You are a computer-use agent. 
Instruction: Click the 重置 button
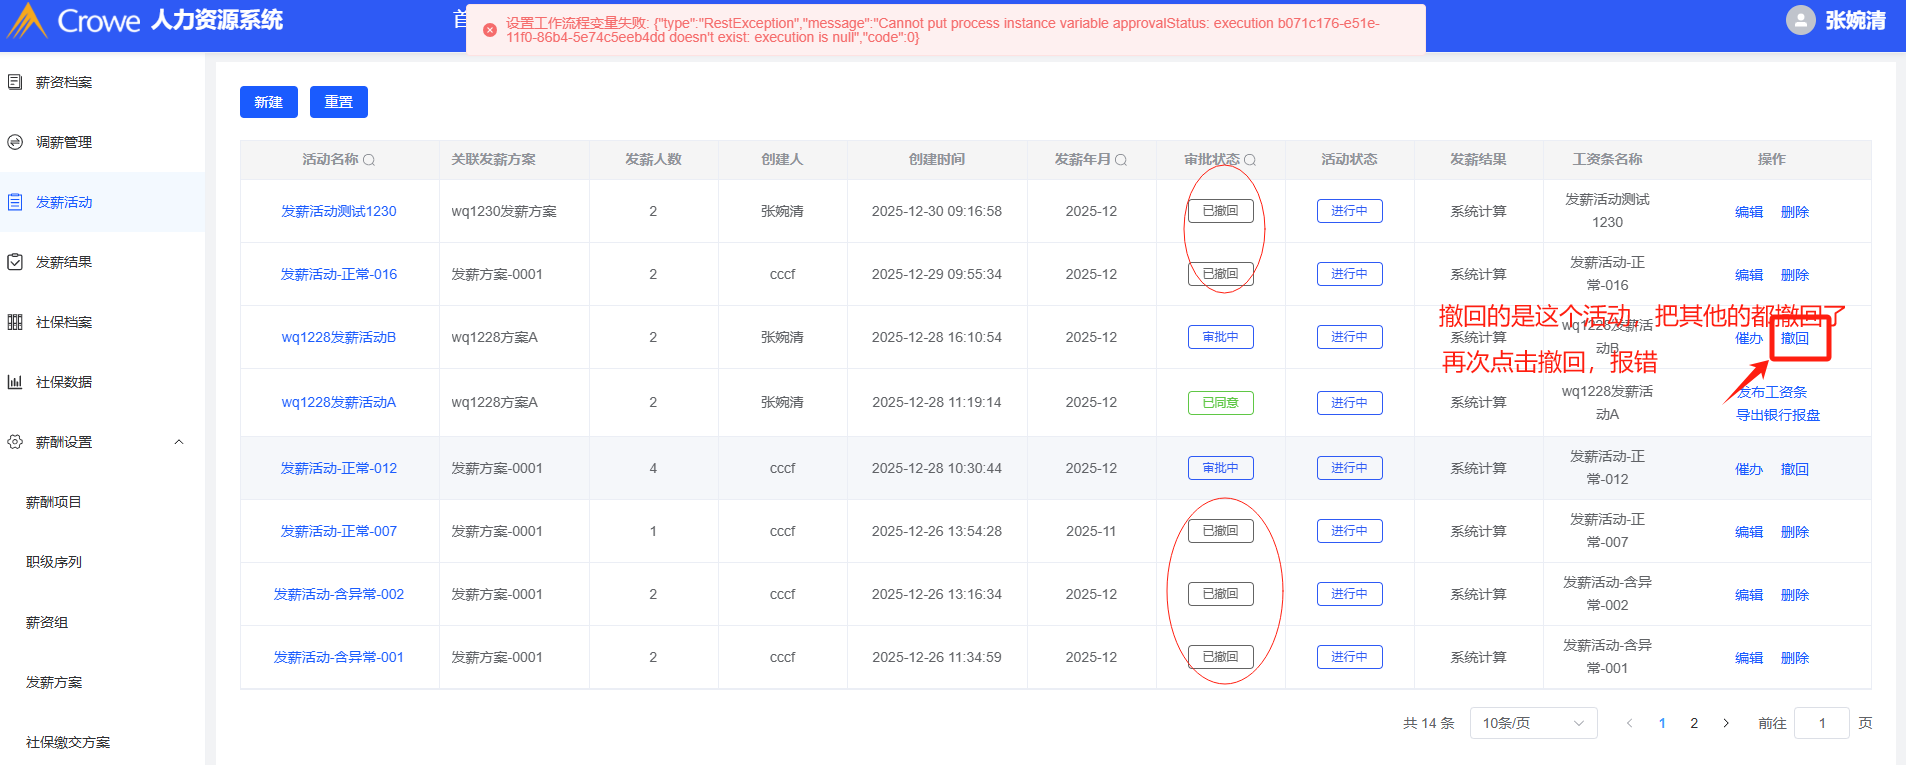point(339,102)
